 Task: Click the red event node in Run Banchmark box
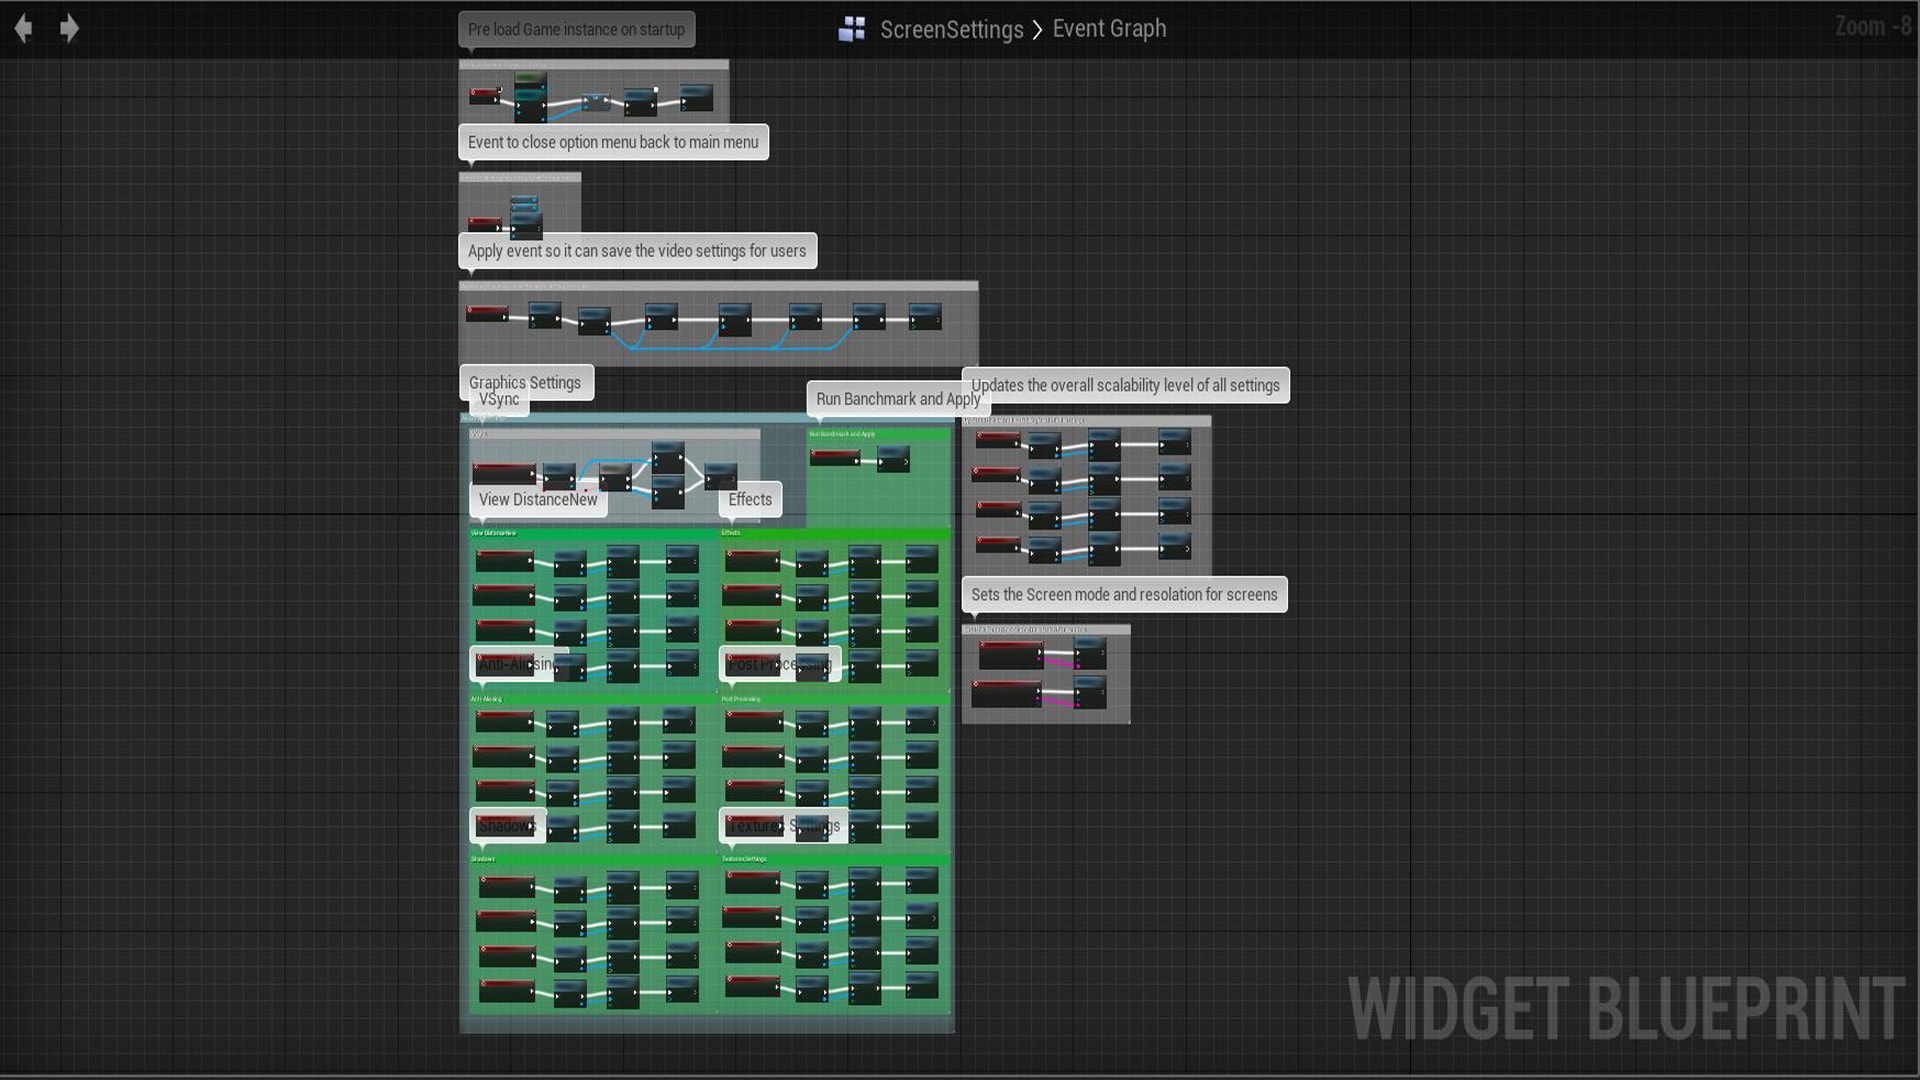[x=834, y=458]
